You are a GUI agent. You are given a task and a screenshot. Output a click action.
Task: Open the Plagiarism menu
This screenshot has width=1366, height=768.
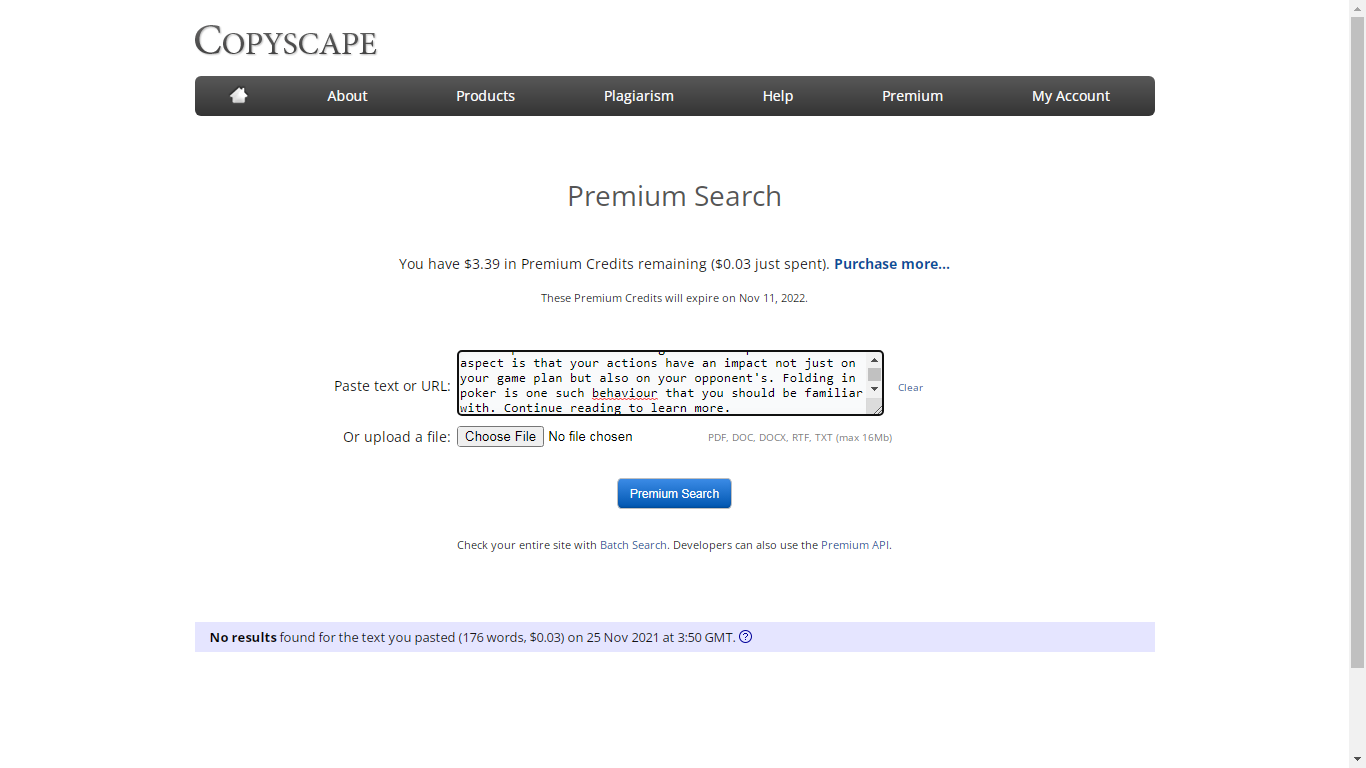point(639,96)
